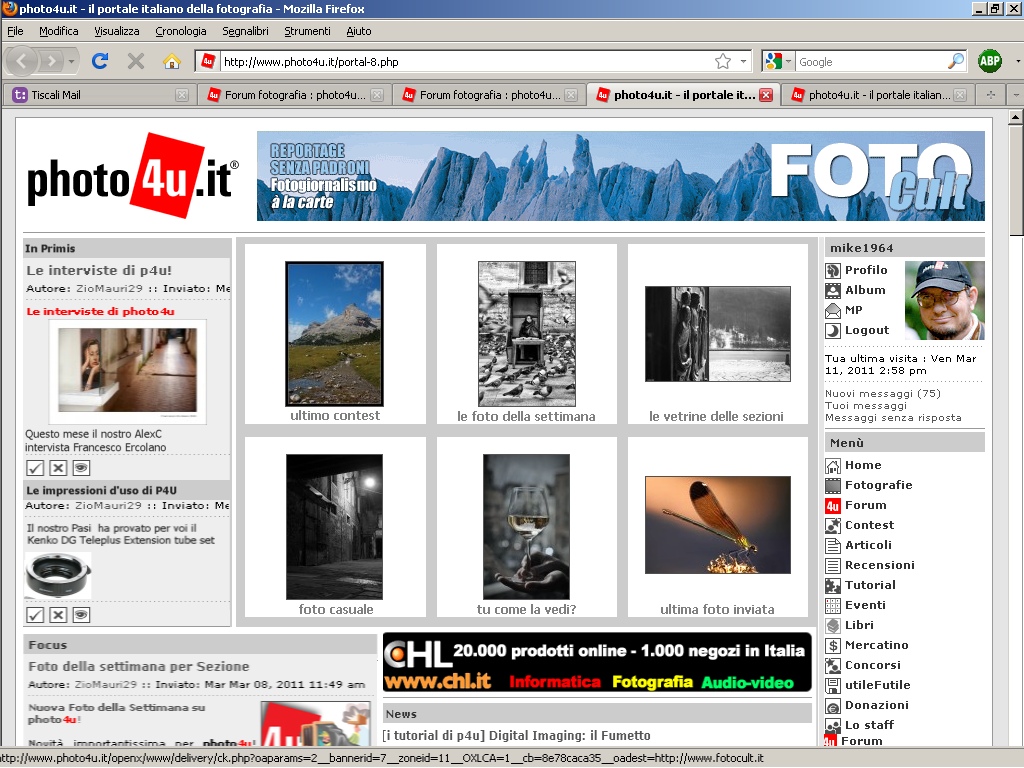Click the Concorsi menu icon
1024x768 pixels.
833,665
